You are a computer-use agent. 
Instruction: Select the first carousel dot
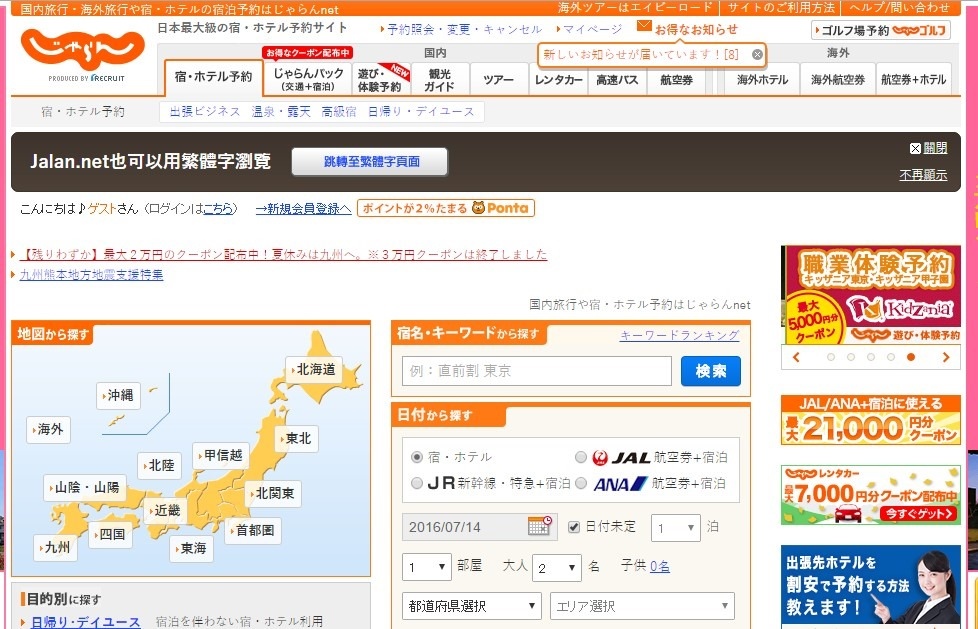point(831,357)
